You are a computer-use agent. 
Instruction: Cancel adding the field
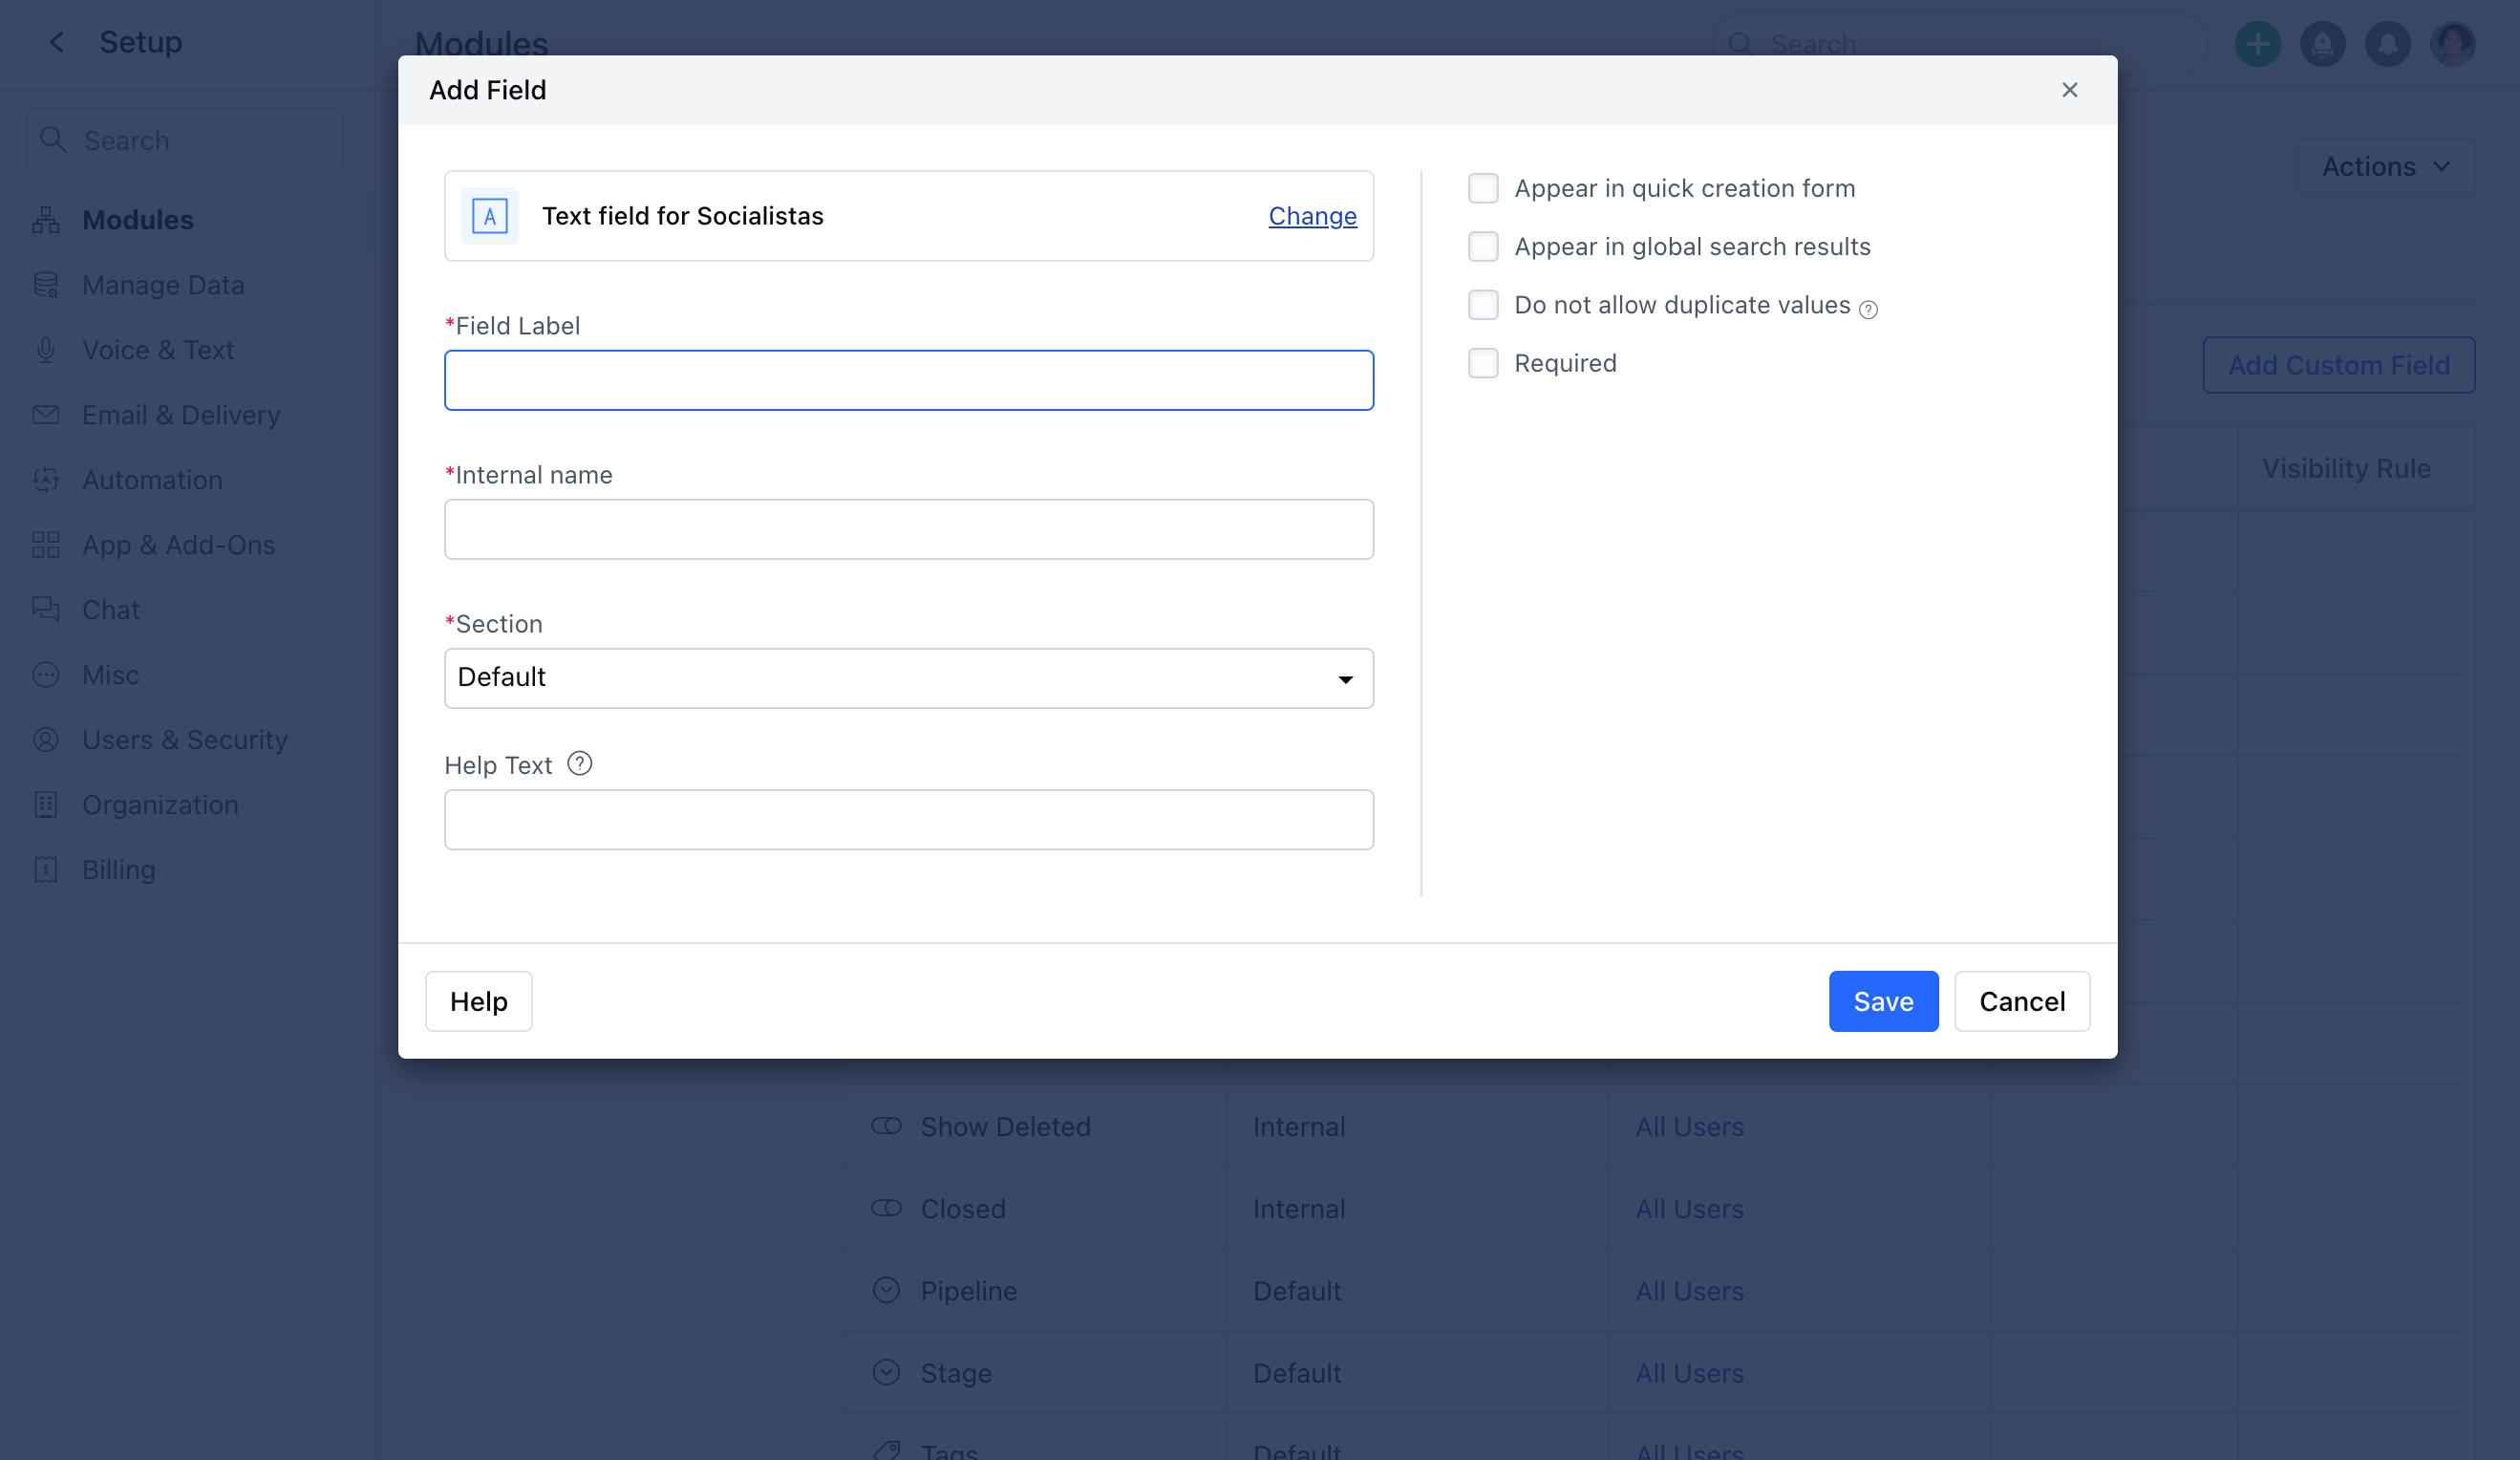point(2022,1001)
